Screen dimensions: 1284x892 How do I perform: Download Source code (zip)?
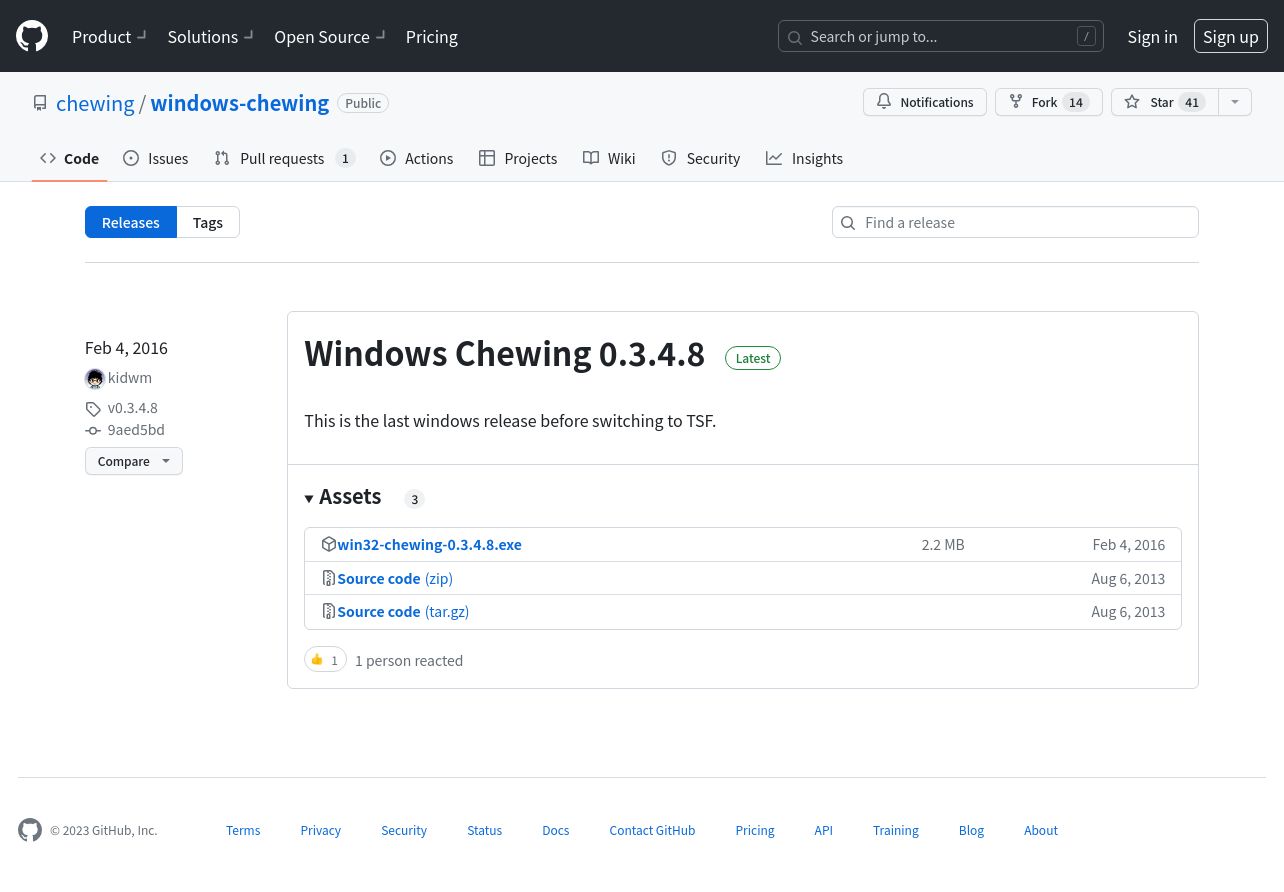point(395,579)
